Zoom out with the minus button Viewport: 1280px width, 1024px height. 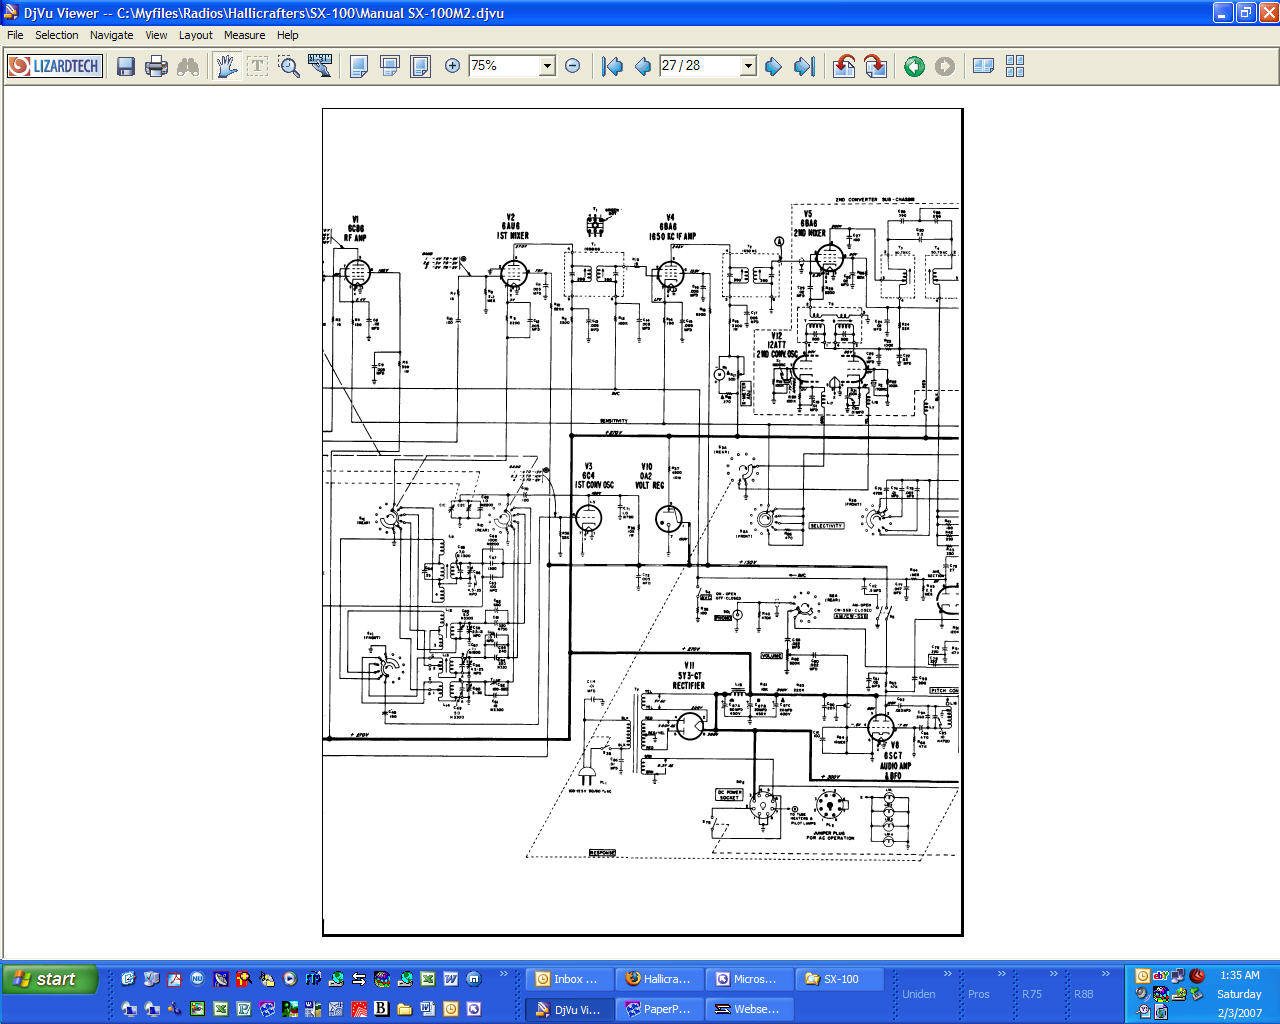[x=573, y=66]
